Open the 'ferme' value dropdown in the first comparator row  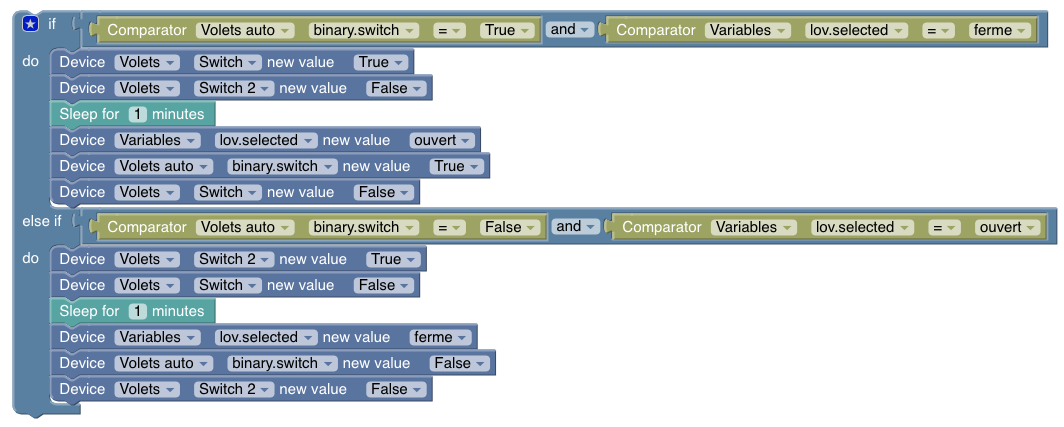coord(999,30)
